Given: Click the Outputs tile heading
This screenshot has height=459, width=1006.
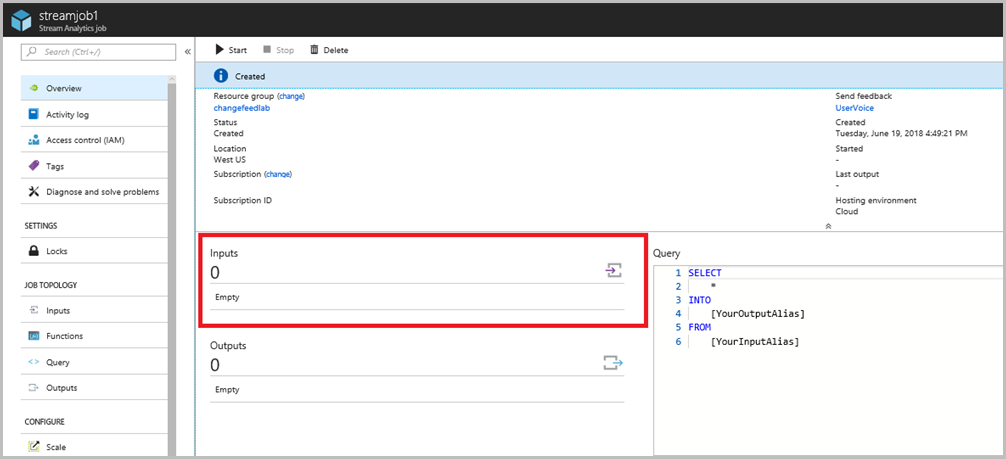Looking at the screenshot, I should [228, 345].
